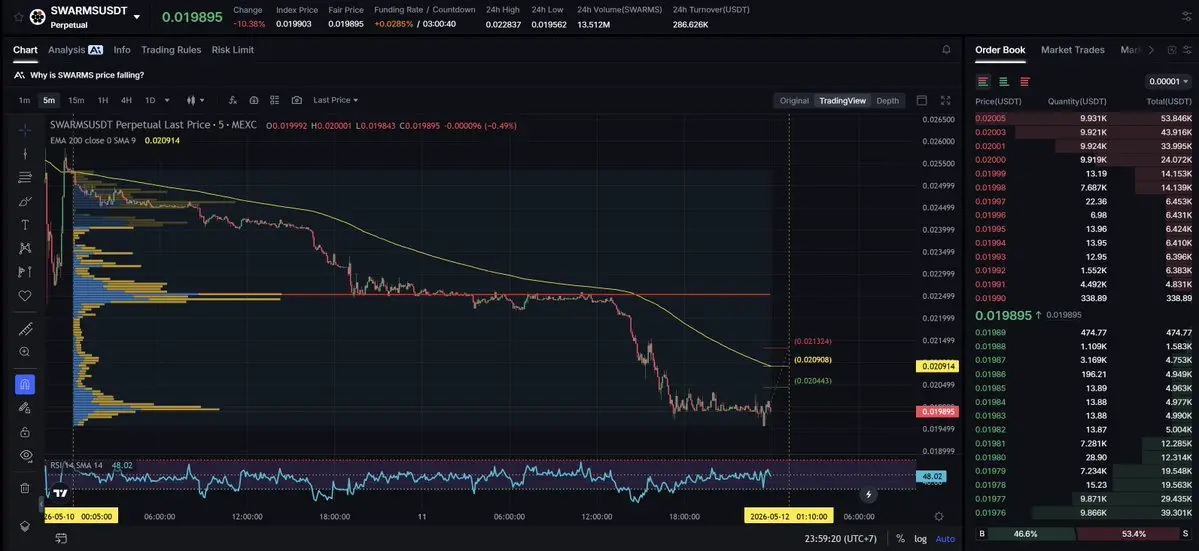Open the Fibonacci retracement tool
This screenshot has height=551, width=1199.
(24, 177)
